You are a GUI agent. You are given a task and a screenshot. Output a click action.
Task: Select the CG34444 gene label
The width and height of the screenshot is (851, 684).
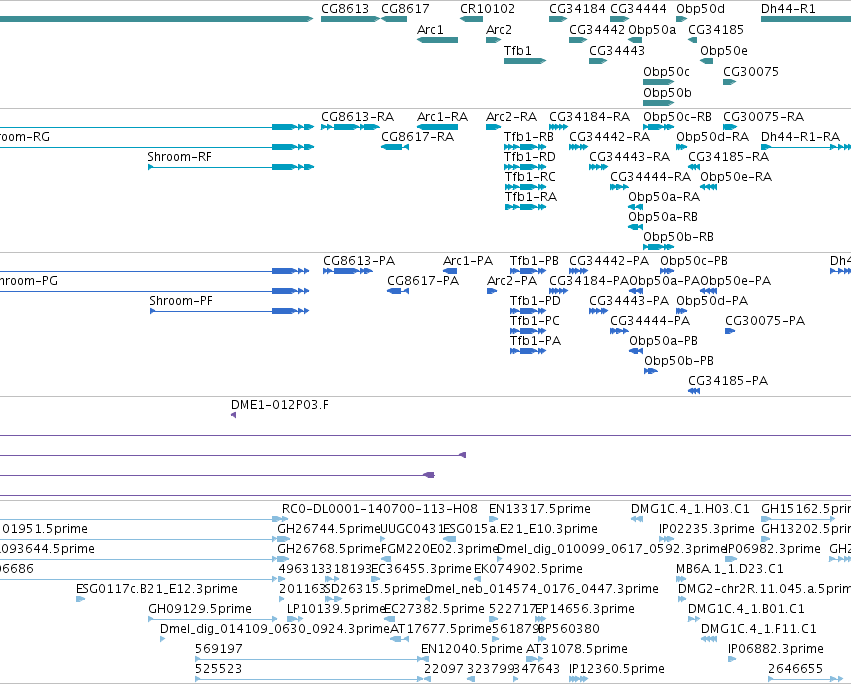tap(638, 9)
